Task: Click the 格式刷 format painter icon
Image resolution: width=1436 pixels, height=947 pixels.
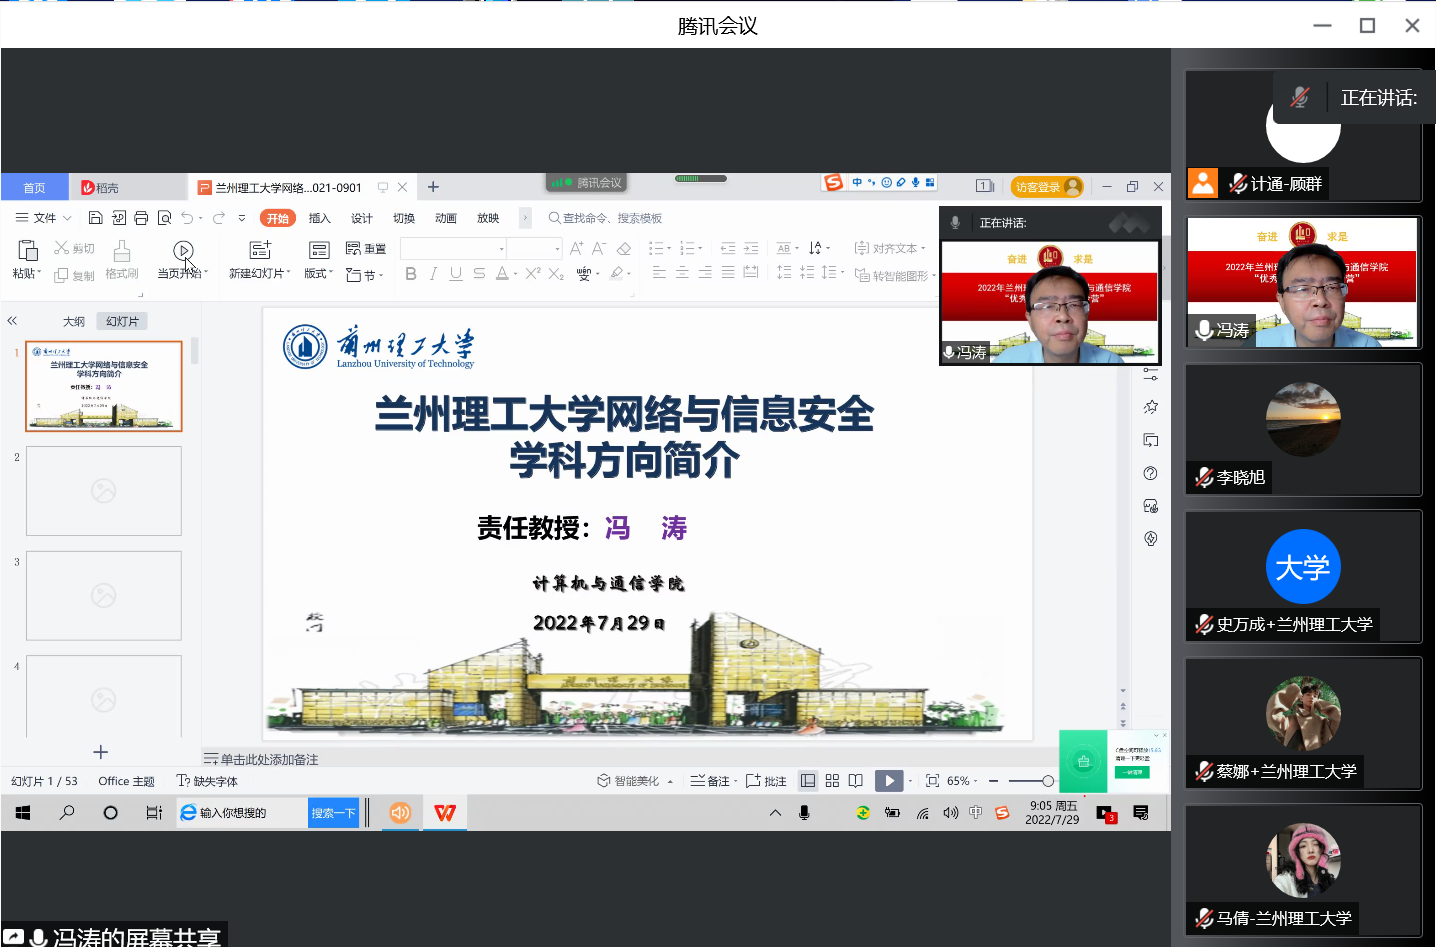Action: (x=121, y=250)
